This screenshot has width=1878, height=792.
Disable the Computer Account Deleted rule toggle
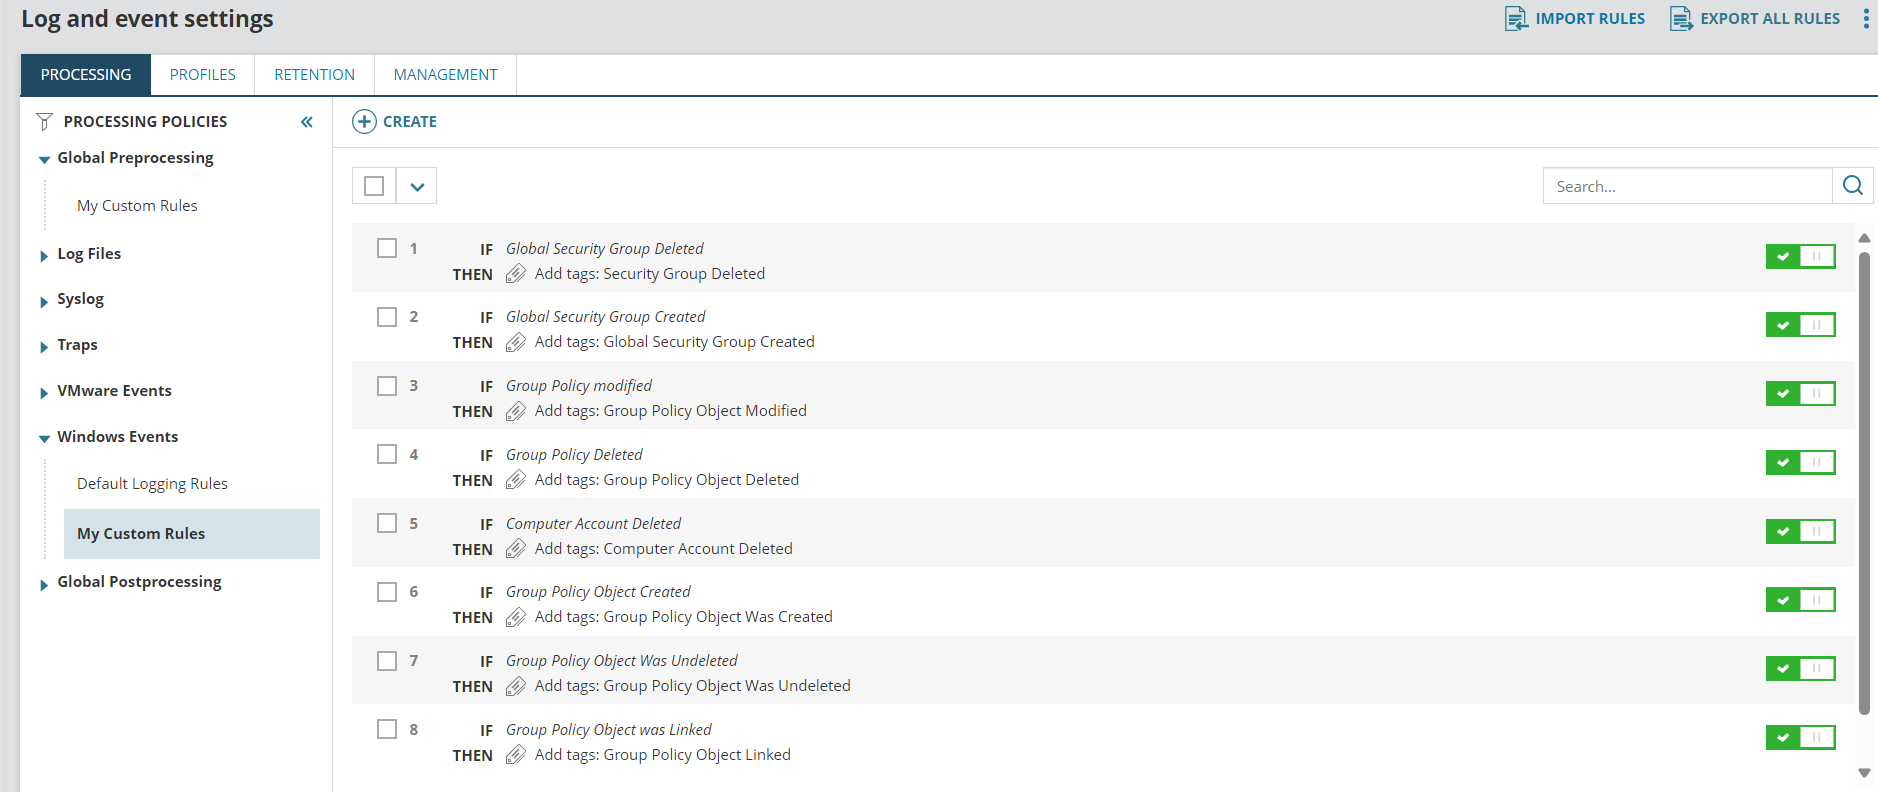(x=1800, y=531)
